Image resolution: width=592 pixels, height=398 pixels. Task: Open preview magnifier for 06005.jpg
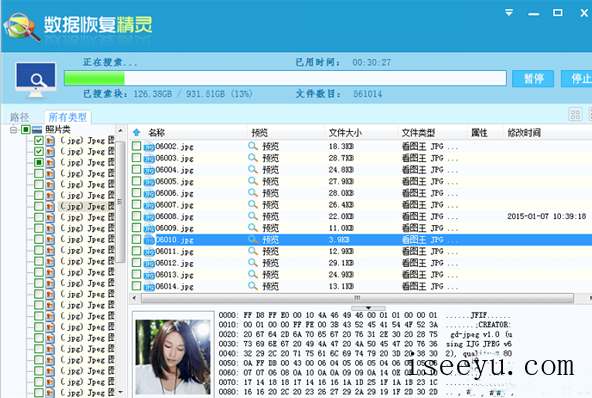(253, 181)
